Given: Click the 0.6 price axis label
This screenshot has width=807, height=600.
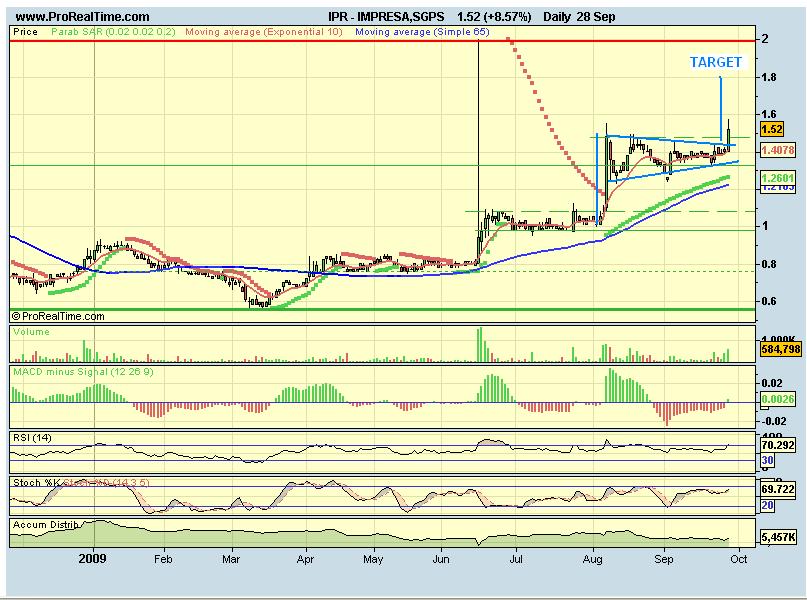Looking at the screenshot, I should (769, 302).
